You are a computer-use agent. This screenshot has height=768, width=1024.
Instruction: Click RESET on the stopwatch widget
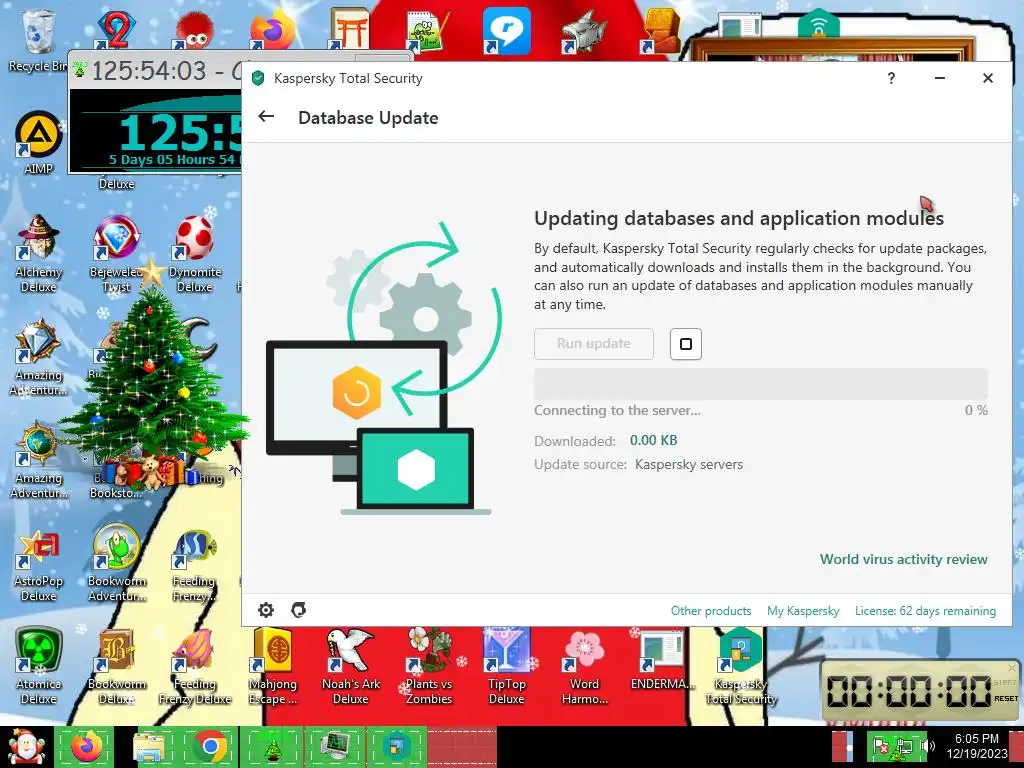point(1006,698)
